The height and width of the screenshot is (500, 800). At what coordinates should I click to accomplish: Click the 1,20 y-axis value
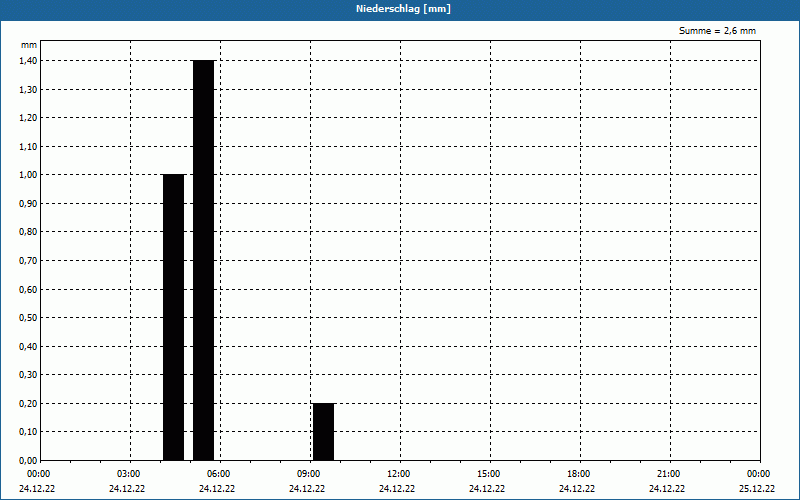[29, 118]
